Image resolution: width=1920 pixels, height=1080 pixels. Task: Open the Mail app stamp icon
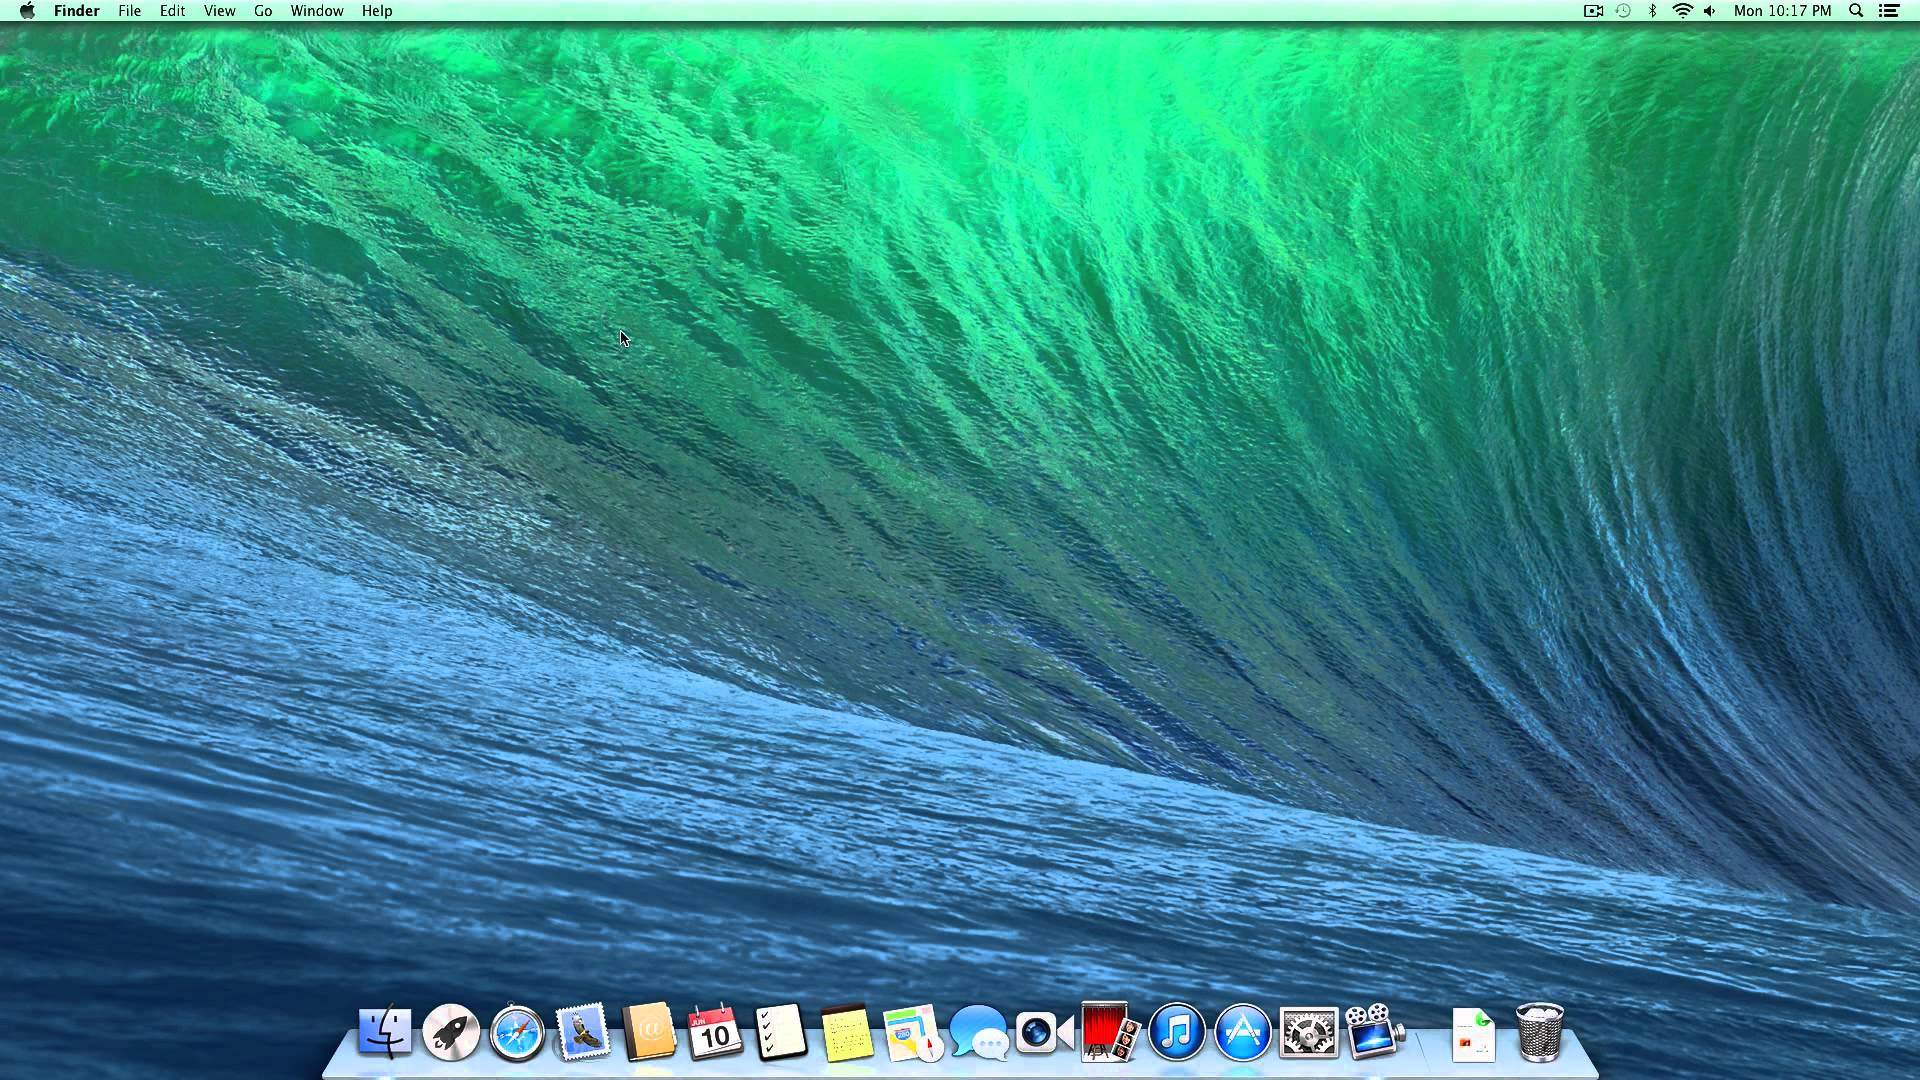(582, 1032)
